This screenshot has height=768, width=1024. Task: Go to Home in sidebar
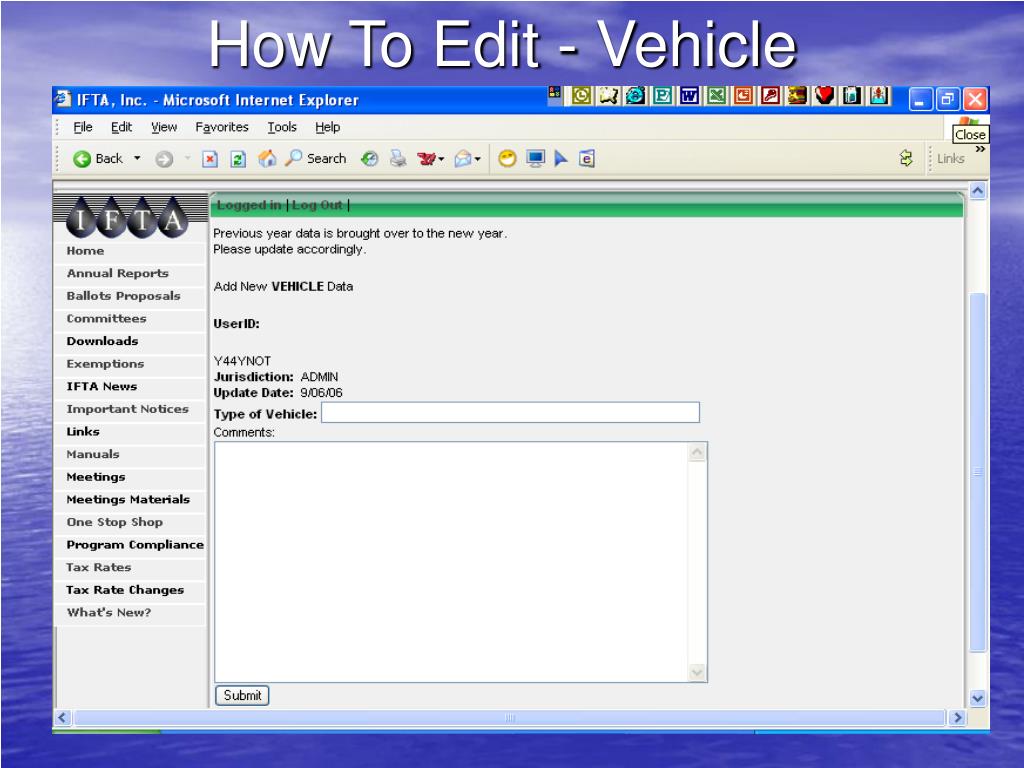[x=85, y=251]
